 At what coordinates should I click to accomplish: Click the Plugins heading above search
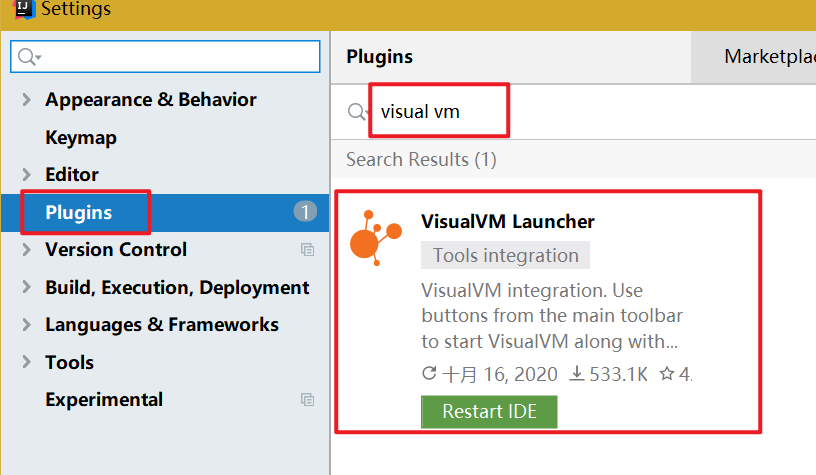point(379,57)
